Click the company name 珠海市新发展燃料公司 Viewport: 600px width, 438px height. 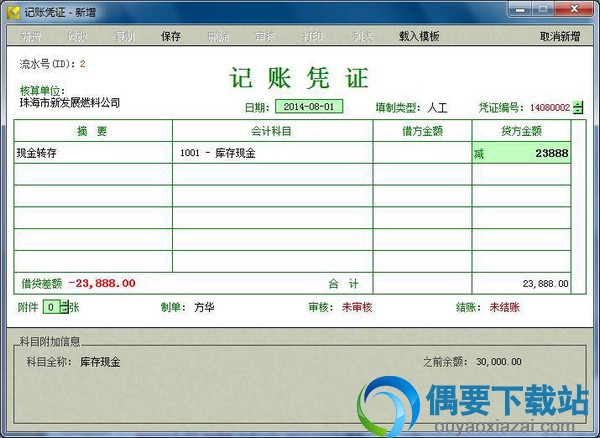[x=70, y=103]
